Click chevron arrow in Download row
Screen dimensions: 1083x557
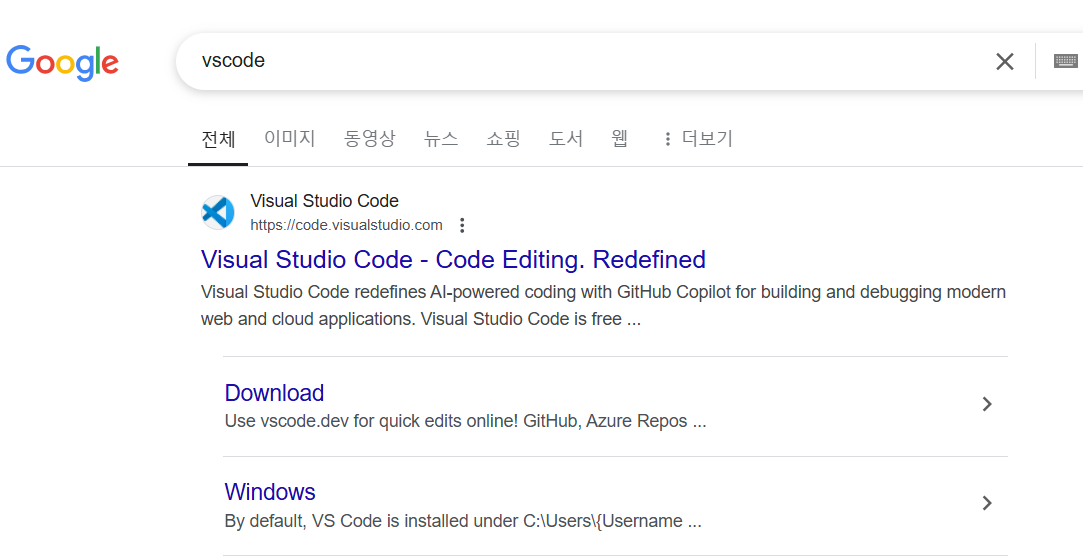pyautogui.click(x=987, y=404)
